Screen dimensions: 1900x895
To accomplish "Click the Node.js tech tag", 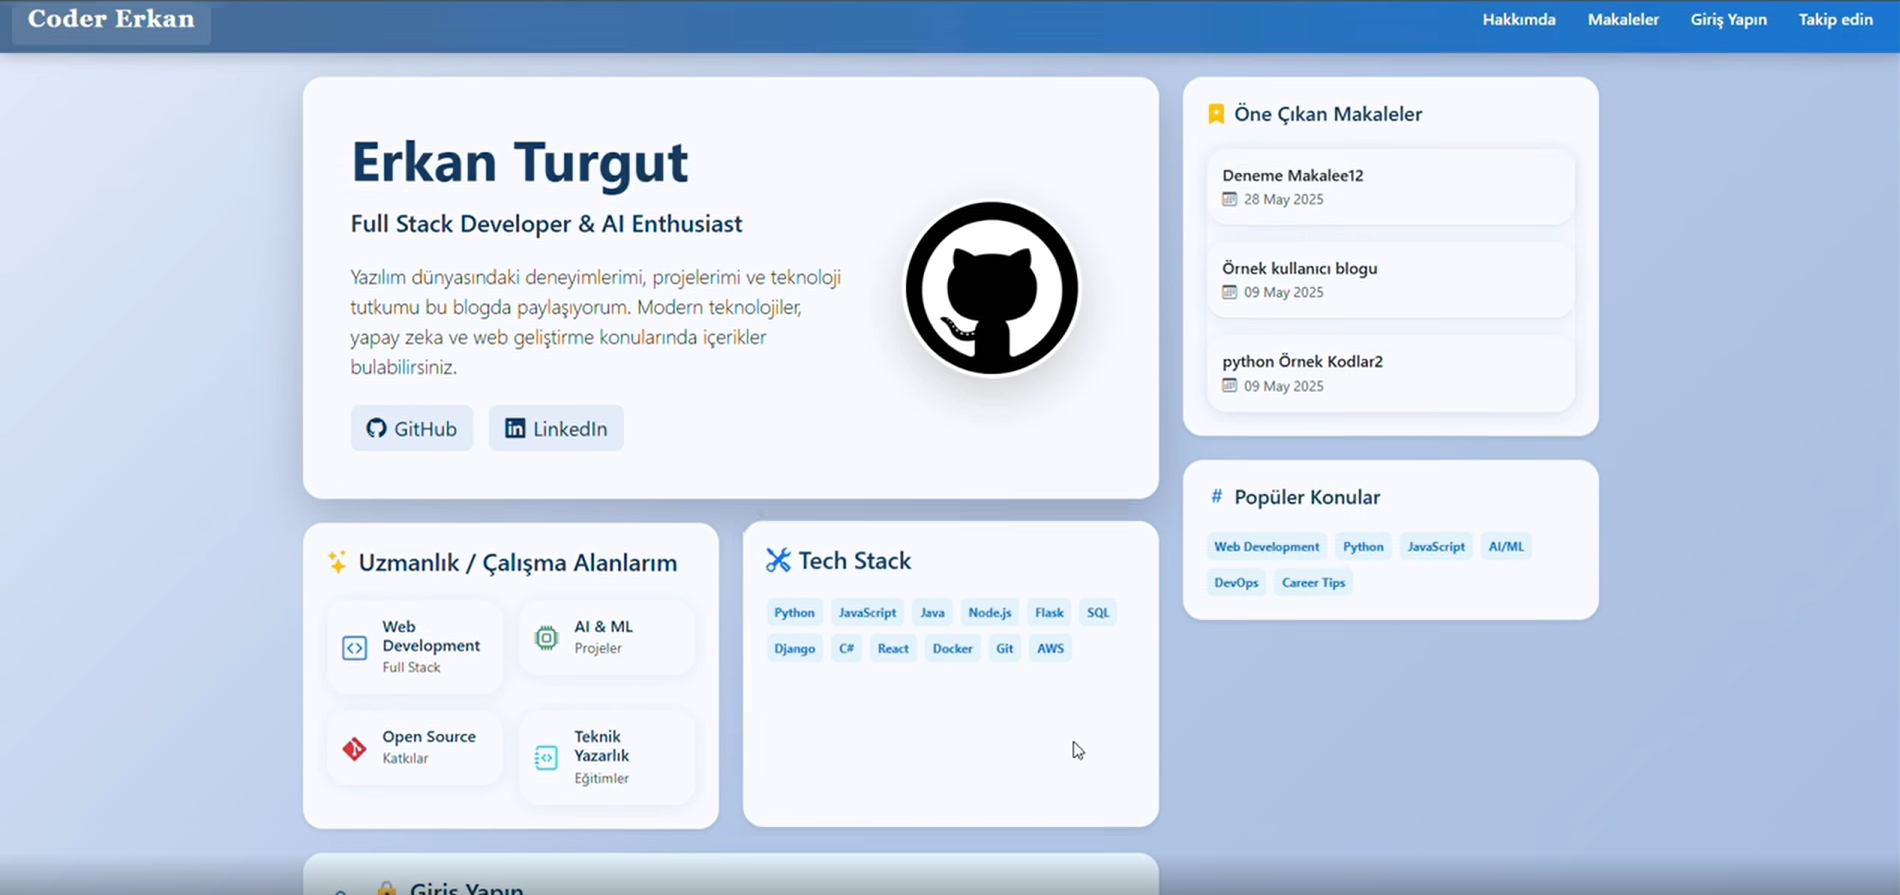I will click(x=989, y=612).
